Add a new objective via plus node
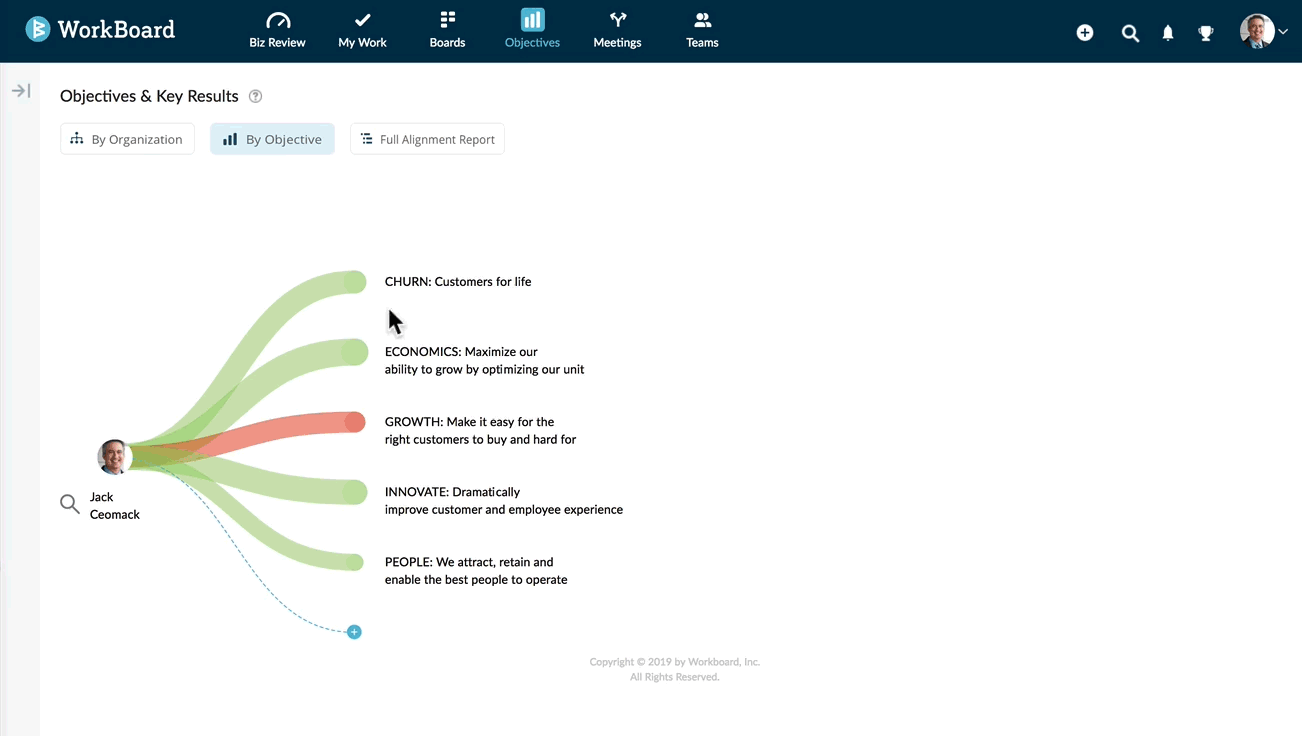The image size is (1302, 736). (354, 632)
